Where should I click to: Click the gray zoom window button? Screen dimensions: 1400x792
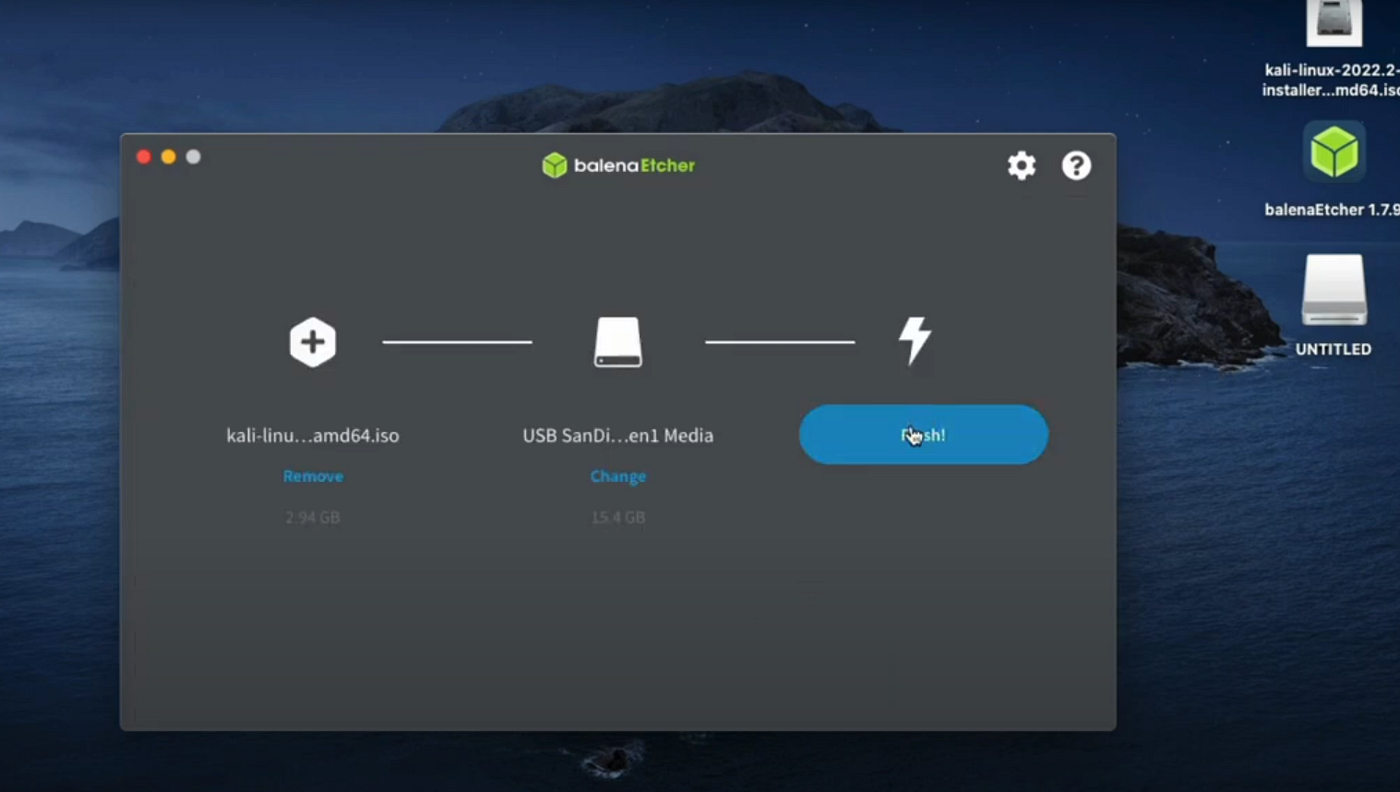[193, 157]
